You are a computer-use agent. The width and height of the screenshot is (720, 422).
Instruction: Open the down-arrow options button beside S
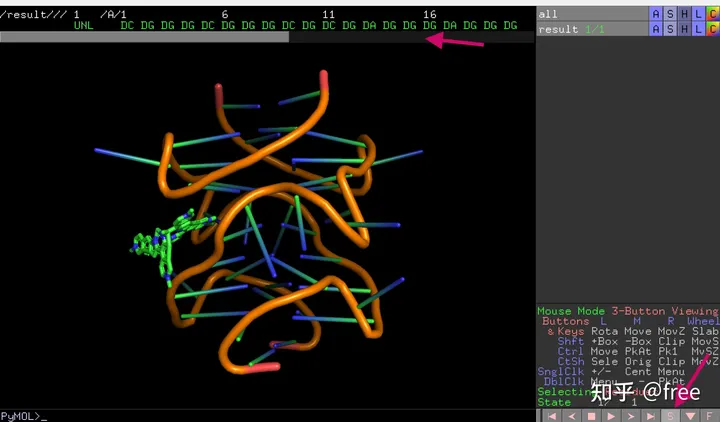(x=690, y=415)
